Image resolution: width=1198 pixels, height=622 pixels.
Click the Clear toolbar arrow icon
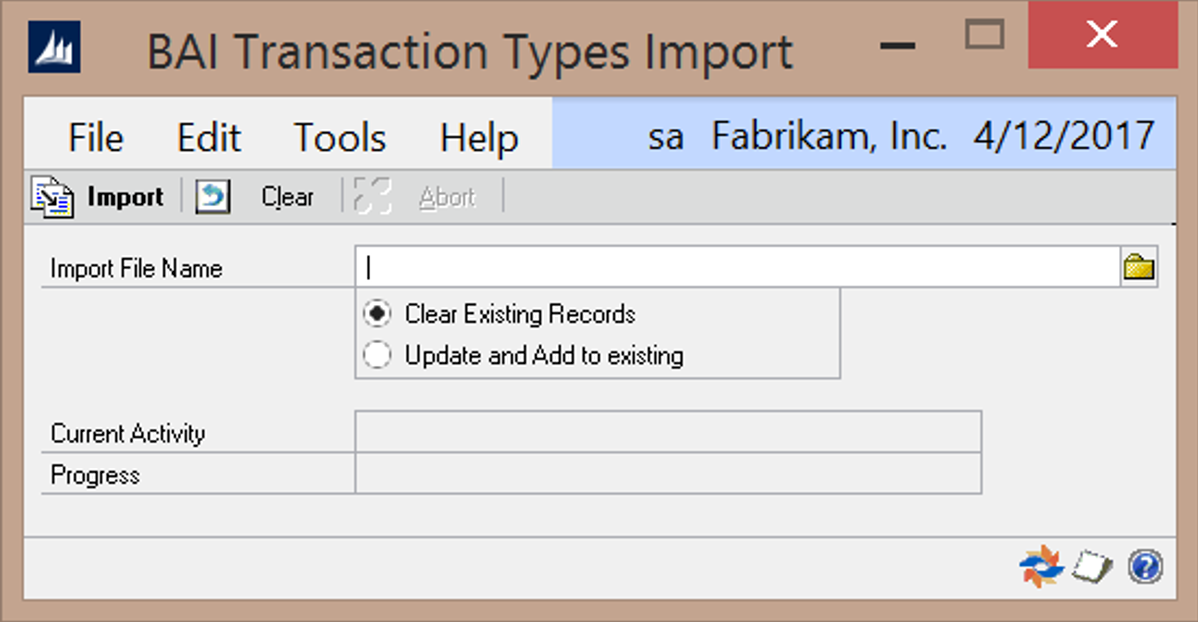212,197
